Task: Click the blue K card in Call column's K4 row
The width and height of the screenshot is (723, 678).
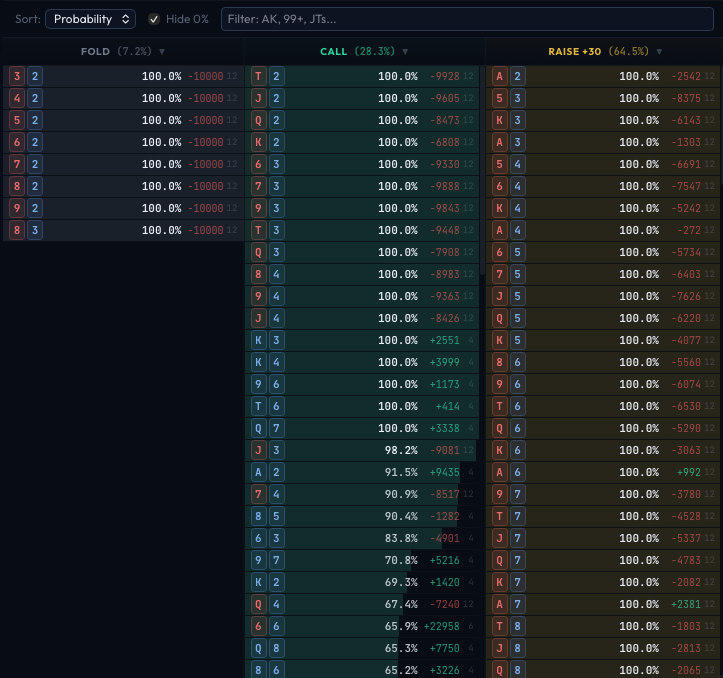Action: pyautogui.click(x=259, y=362)
